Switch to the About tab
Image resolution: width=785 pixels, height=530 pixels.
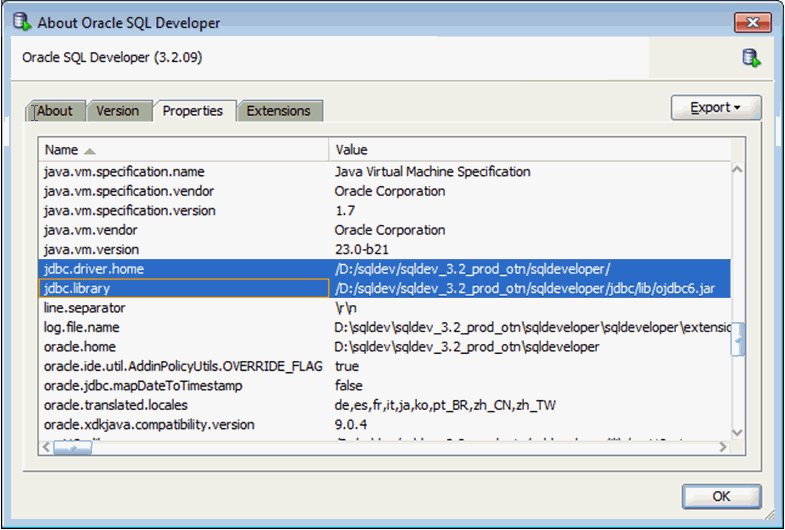[x=55, y=111]
